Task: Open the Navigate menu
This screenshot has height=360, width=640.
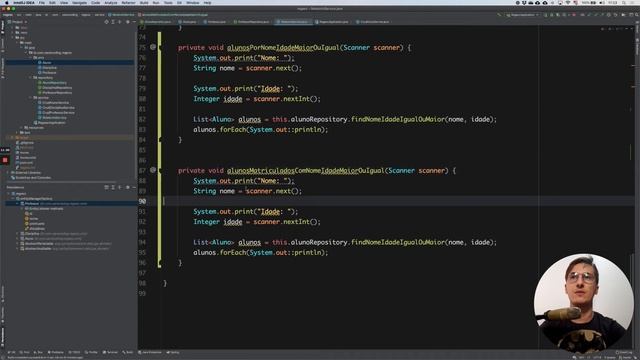Action: tap(79, 2)
